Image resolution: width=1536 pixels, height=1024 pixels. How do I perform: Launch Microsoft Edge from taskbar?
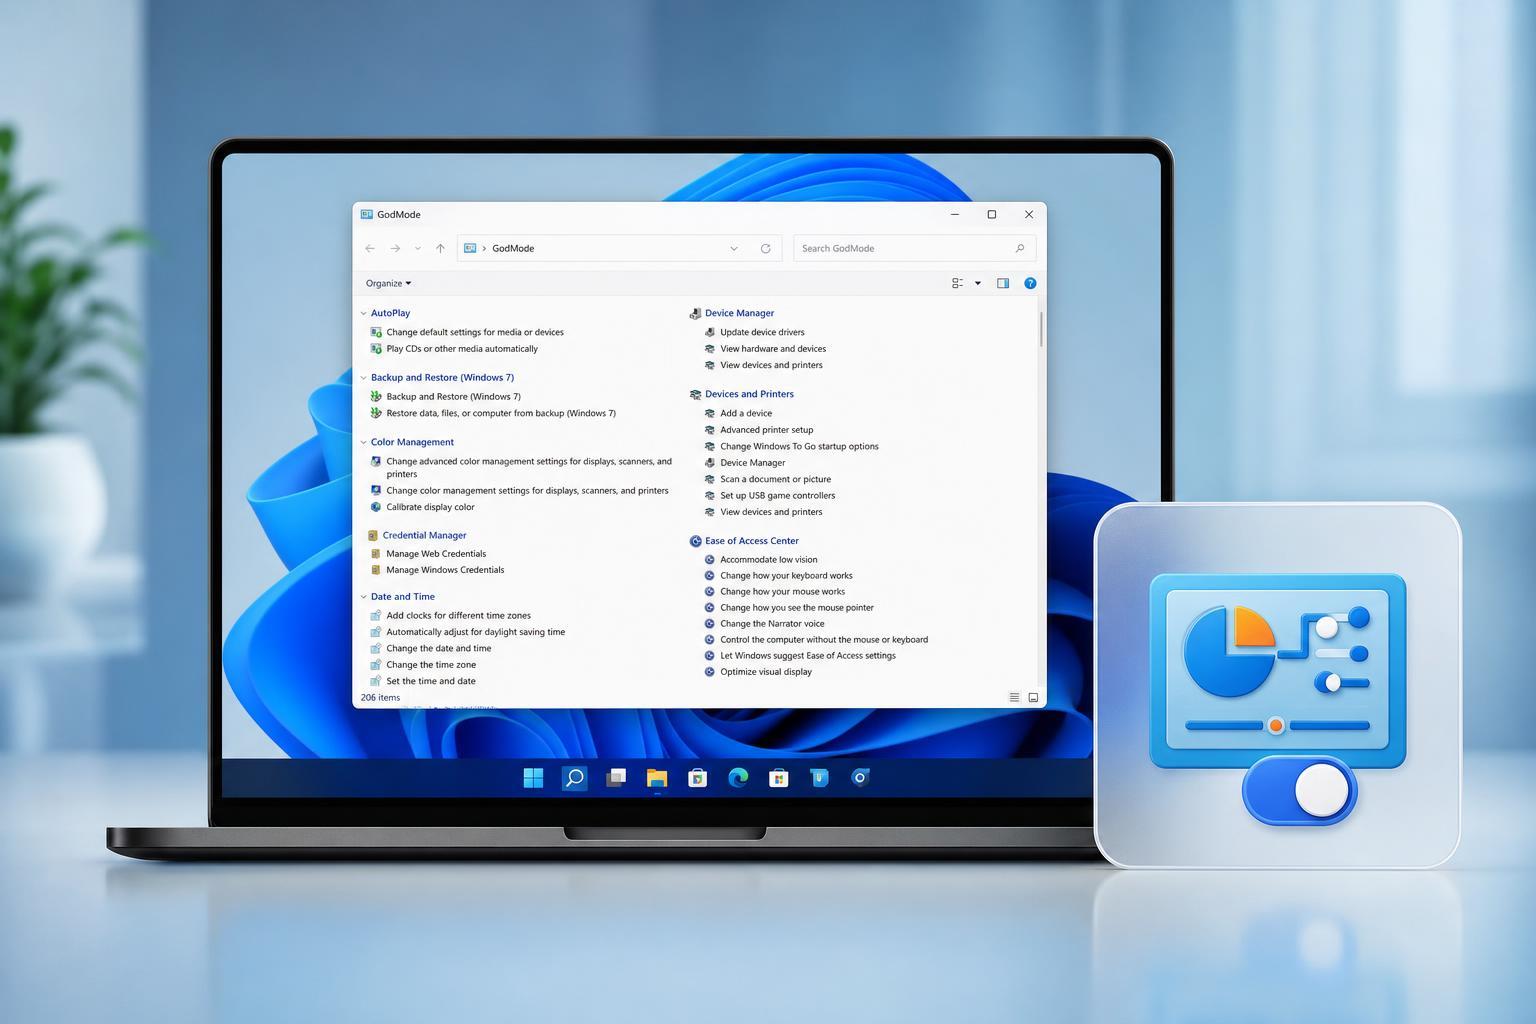tap(738, 777)
